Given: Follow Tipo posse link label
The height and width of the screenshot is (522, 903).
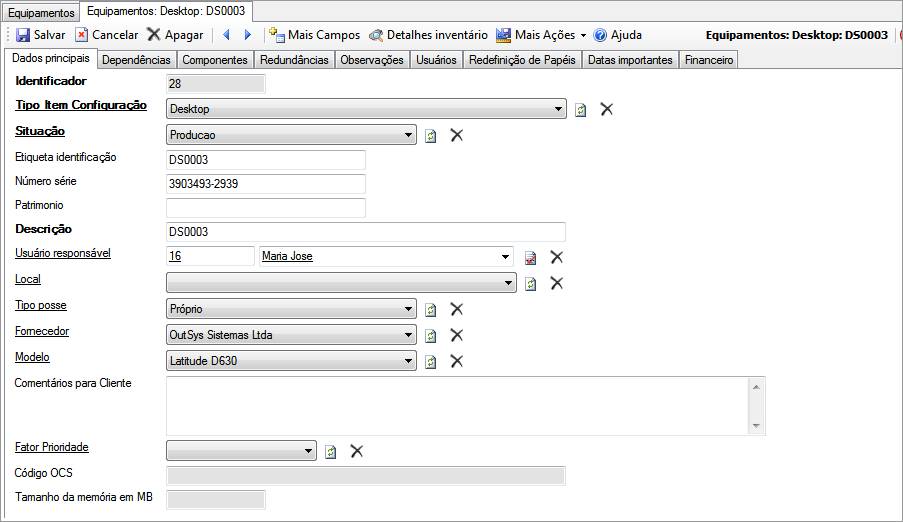Looking at the screenshot, I should point(41,305).
